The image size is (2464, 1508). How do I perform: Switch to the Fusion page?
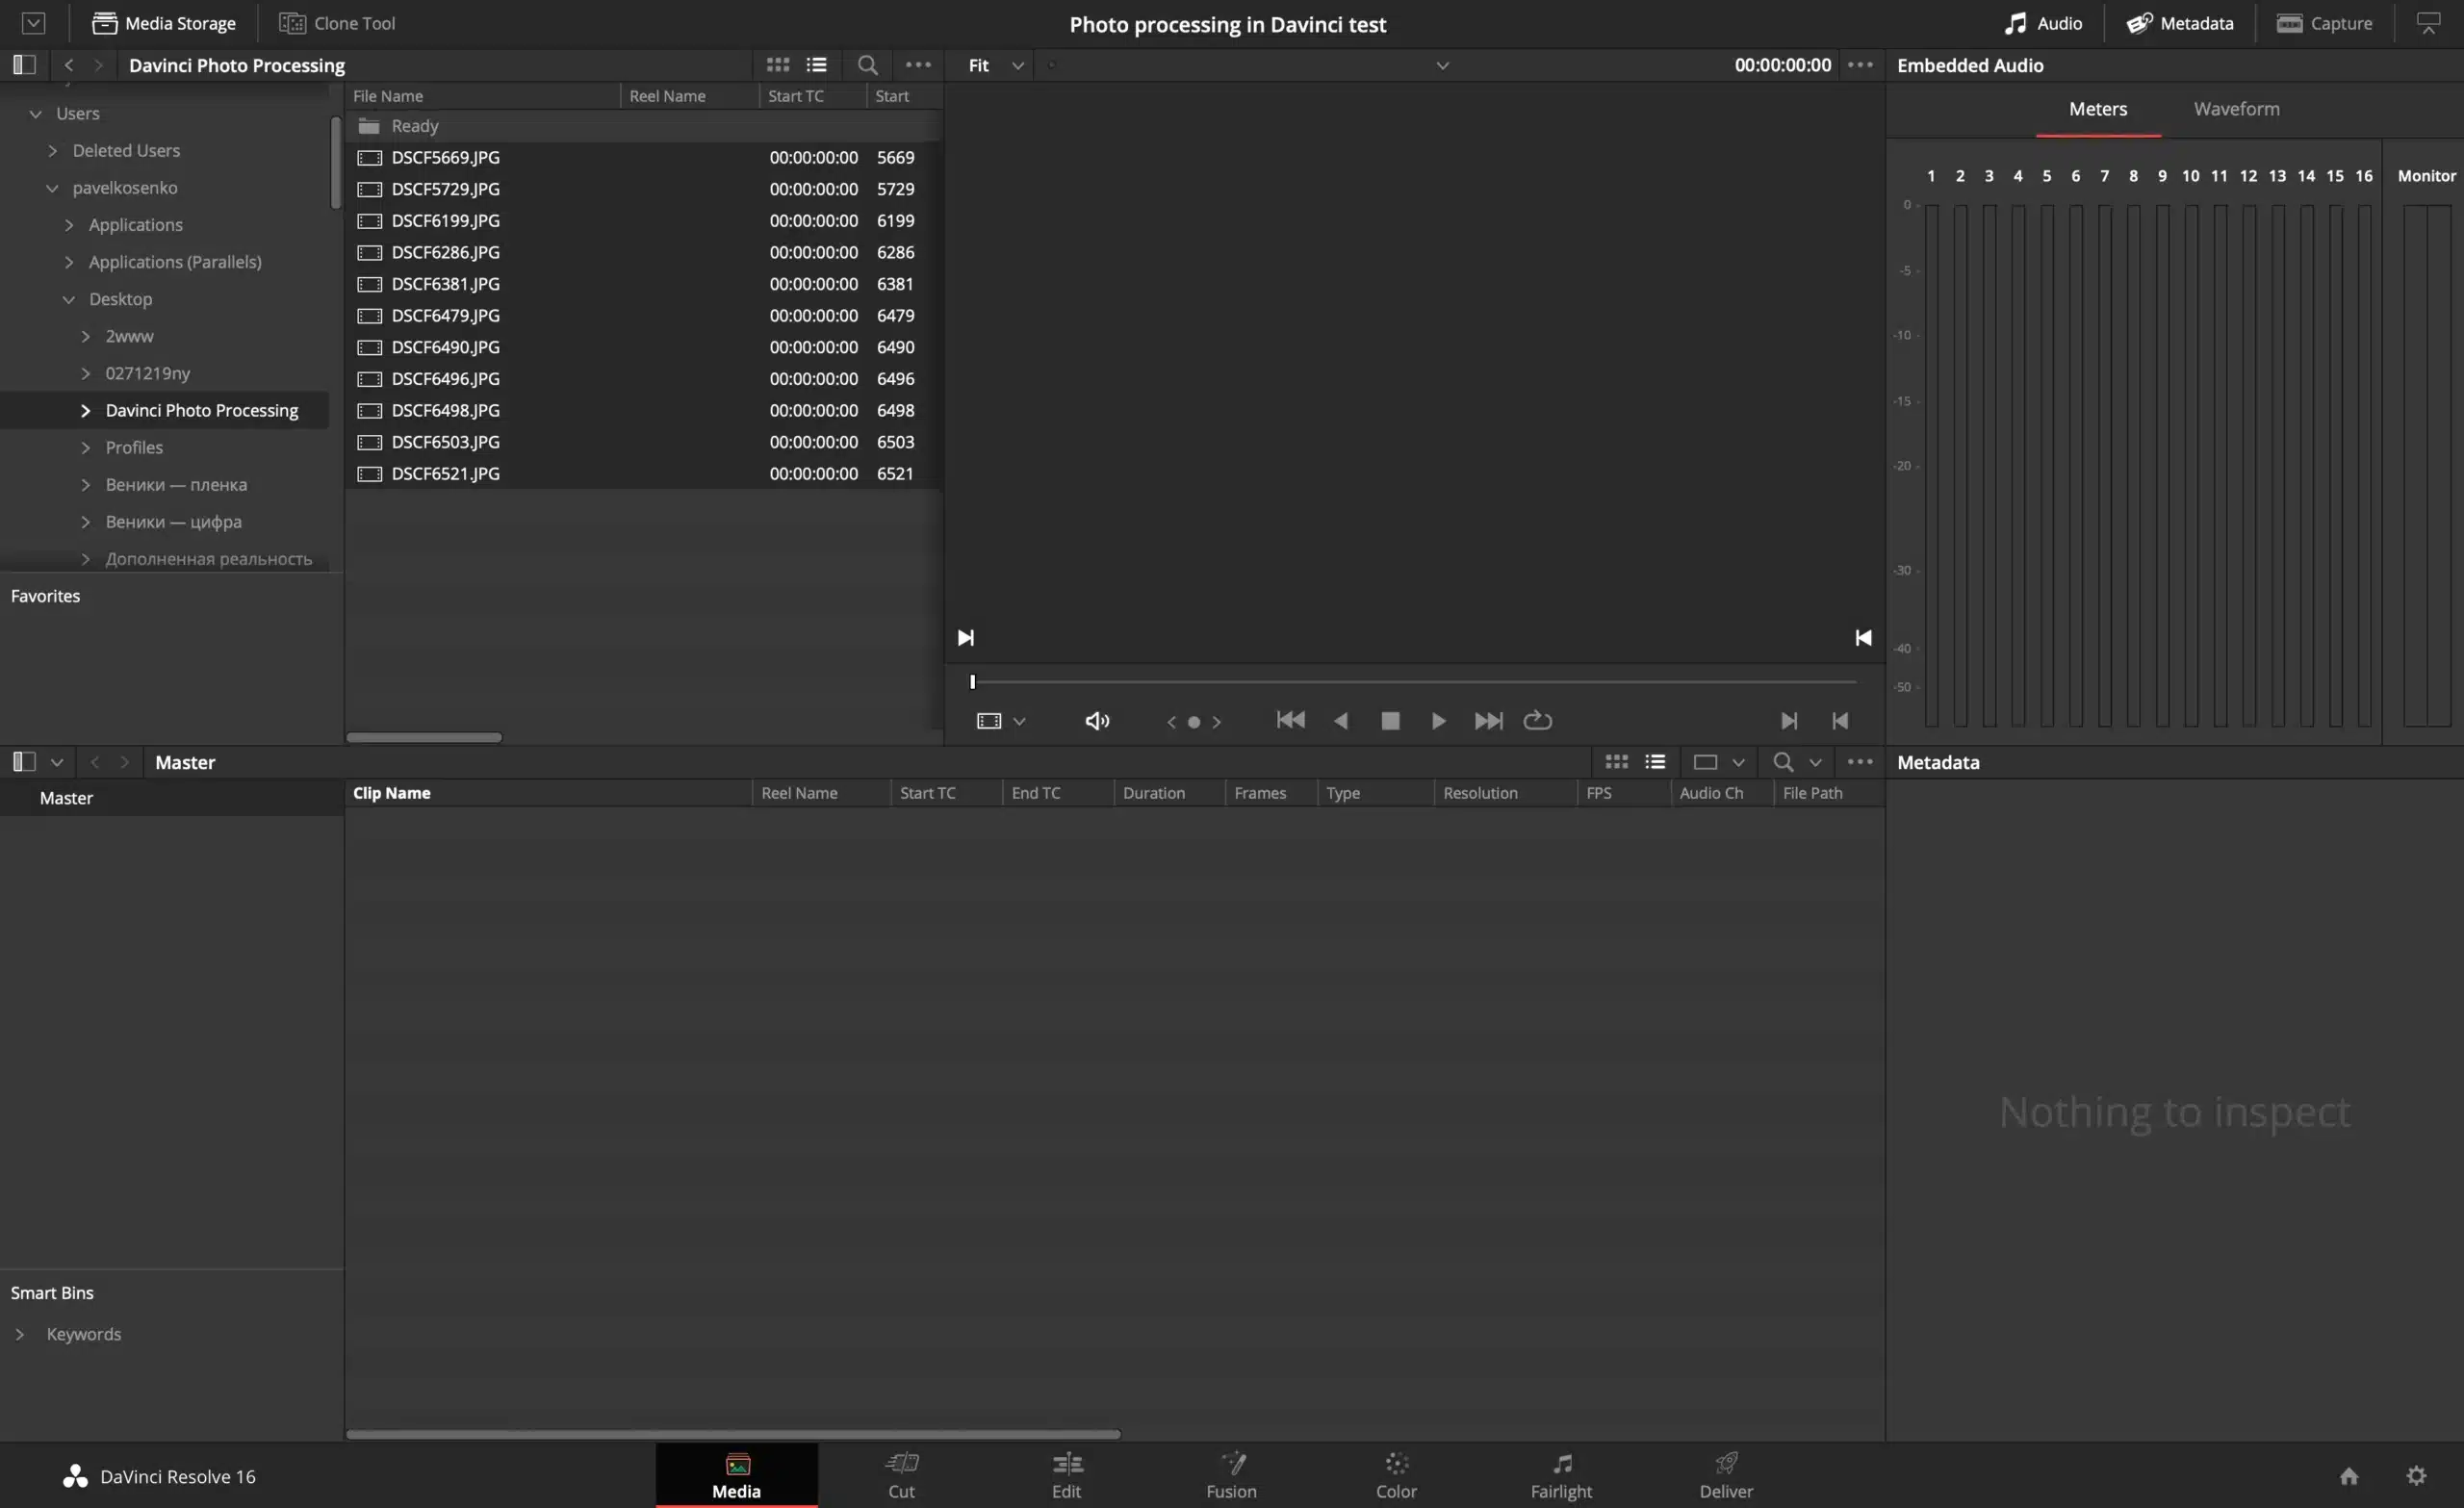click(1231, 1475)
